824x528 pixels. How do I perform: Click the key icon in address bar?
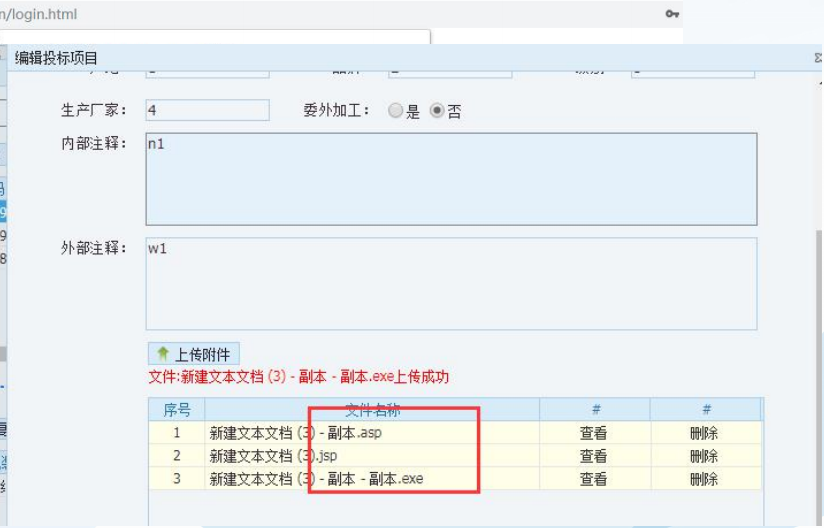pyautogui.click(x=672, y=14)
